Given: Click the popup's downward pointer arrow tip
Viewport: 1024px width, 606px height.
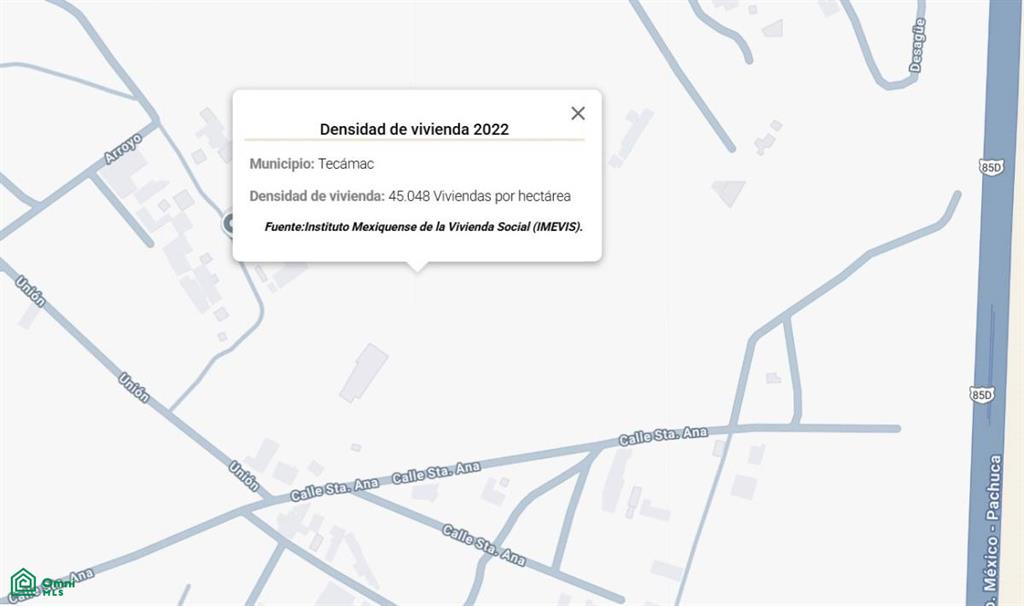Looking at the screenshot, I should [x=417, y=268].
